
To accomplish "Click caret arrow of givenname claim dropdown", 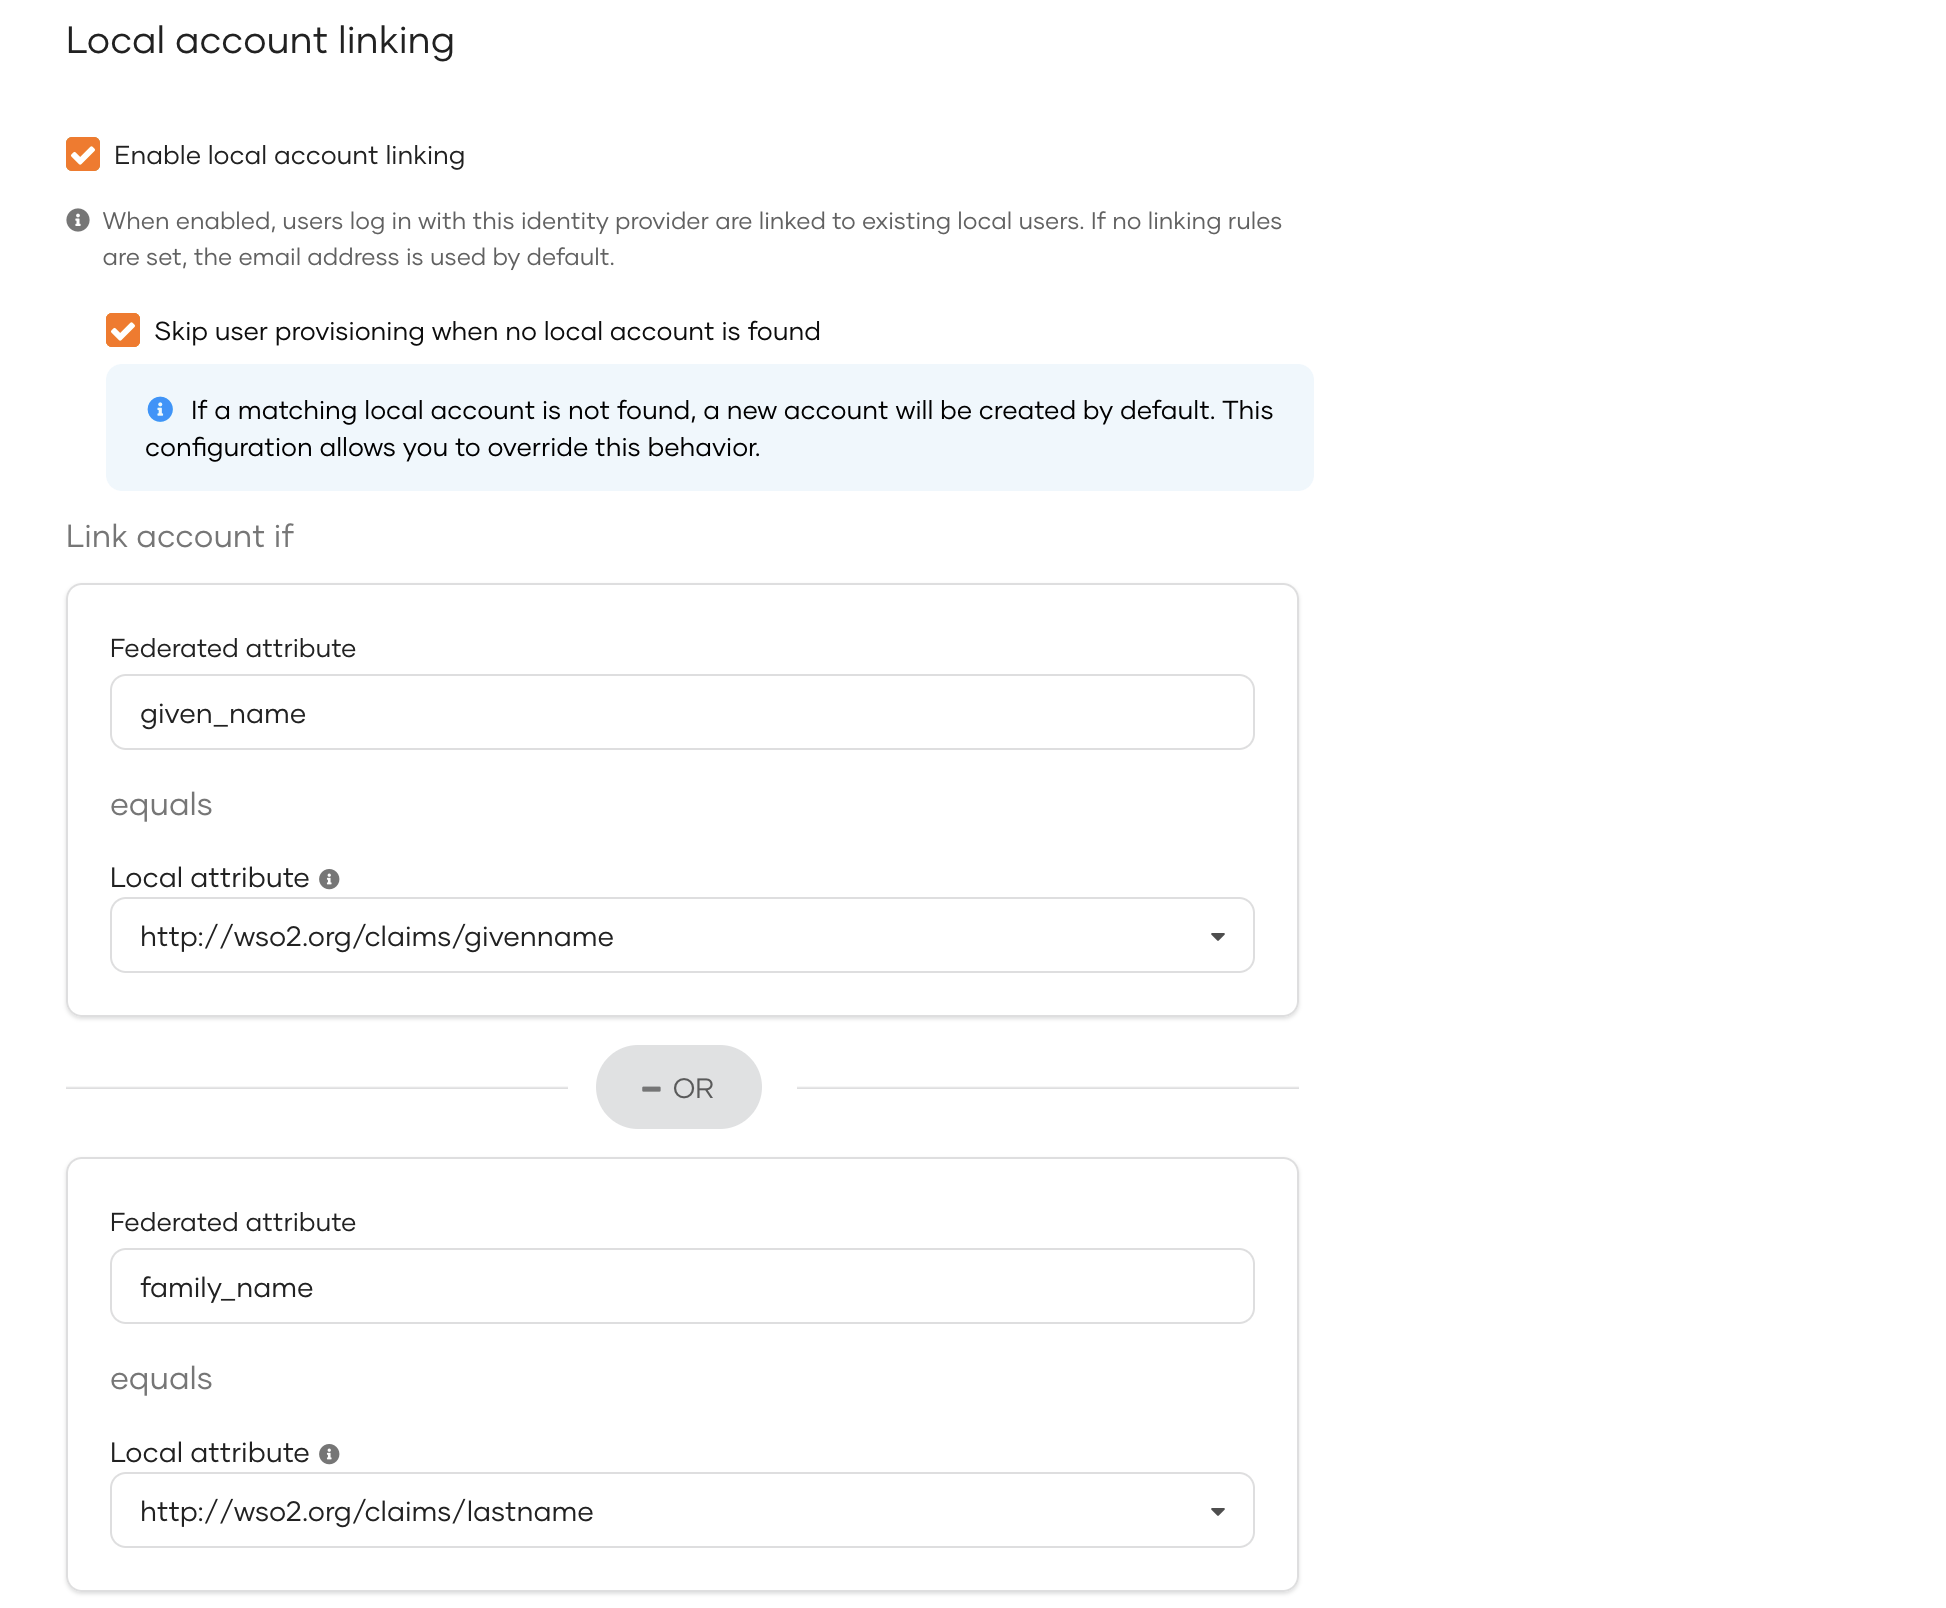I will point(1217,937).
